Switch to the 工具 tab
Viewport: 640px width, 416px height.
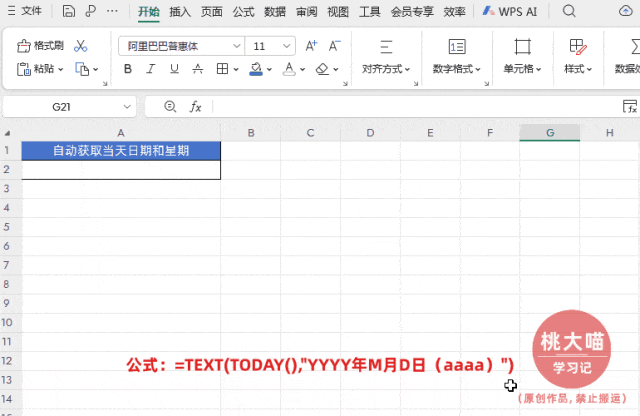click(369, 11)
